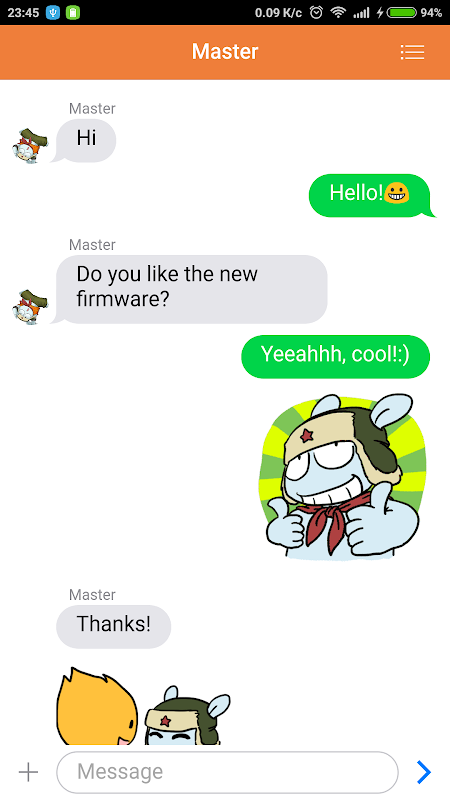Screen dimensions: 450x800
Task: Tap the Yeeahhh, cool!:) message bubble
Action: pos(336,357)
